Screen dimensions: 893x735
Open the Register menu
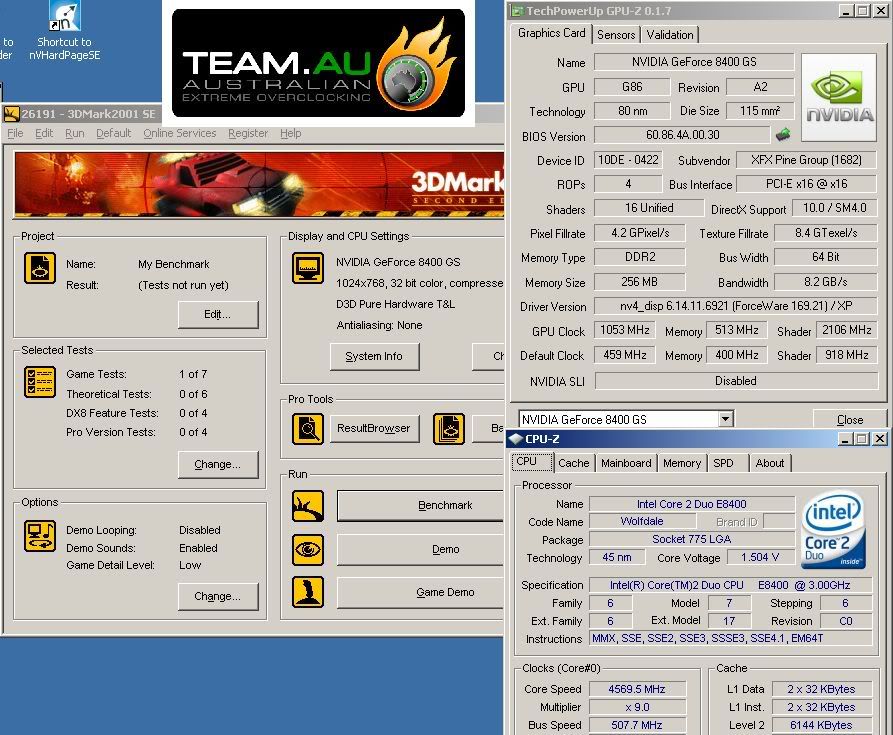click(x=248, y=133)
